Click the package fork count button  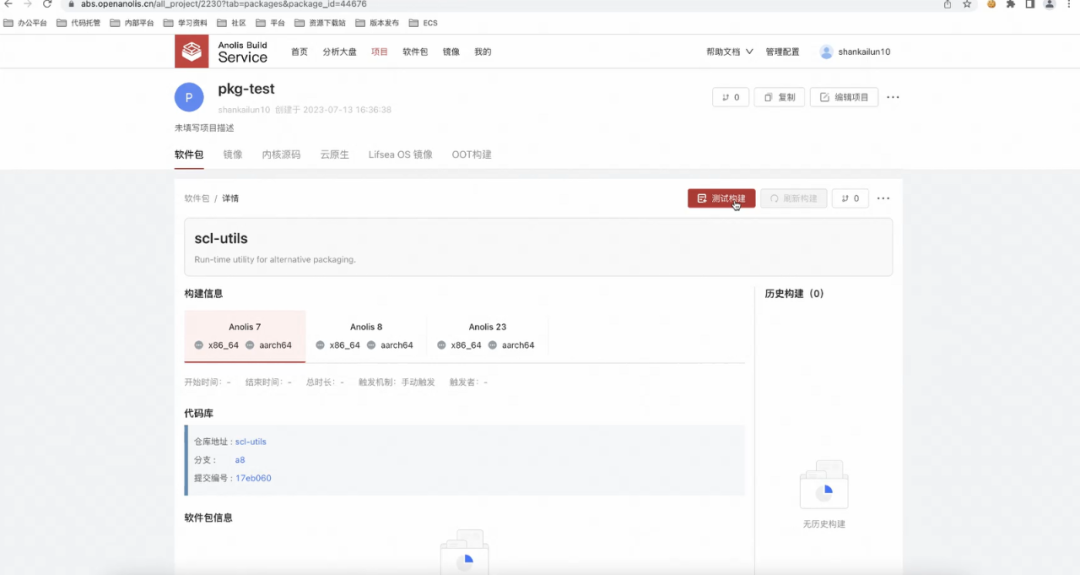tap(850, 198)
